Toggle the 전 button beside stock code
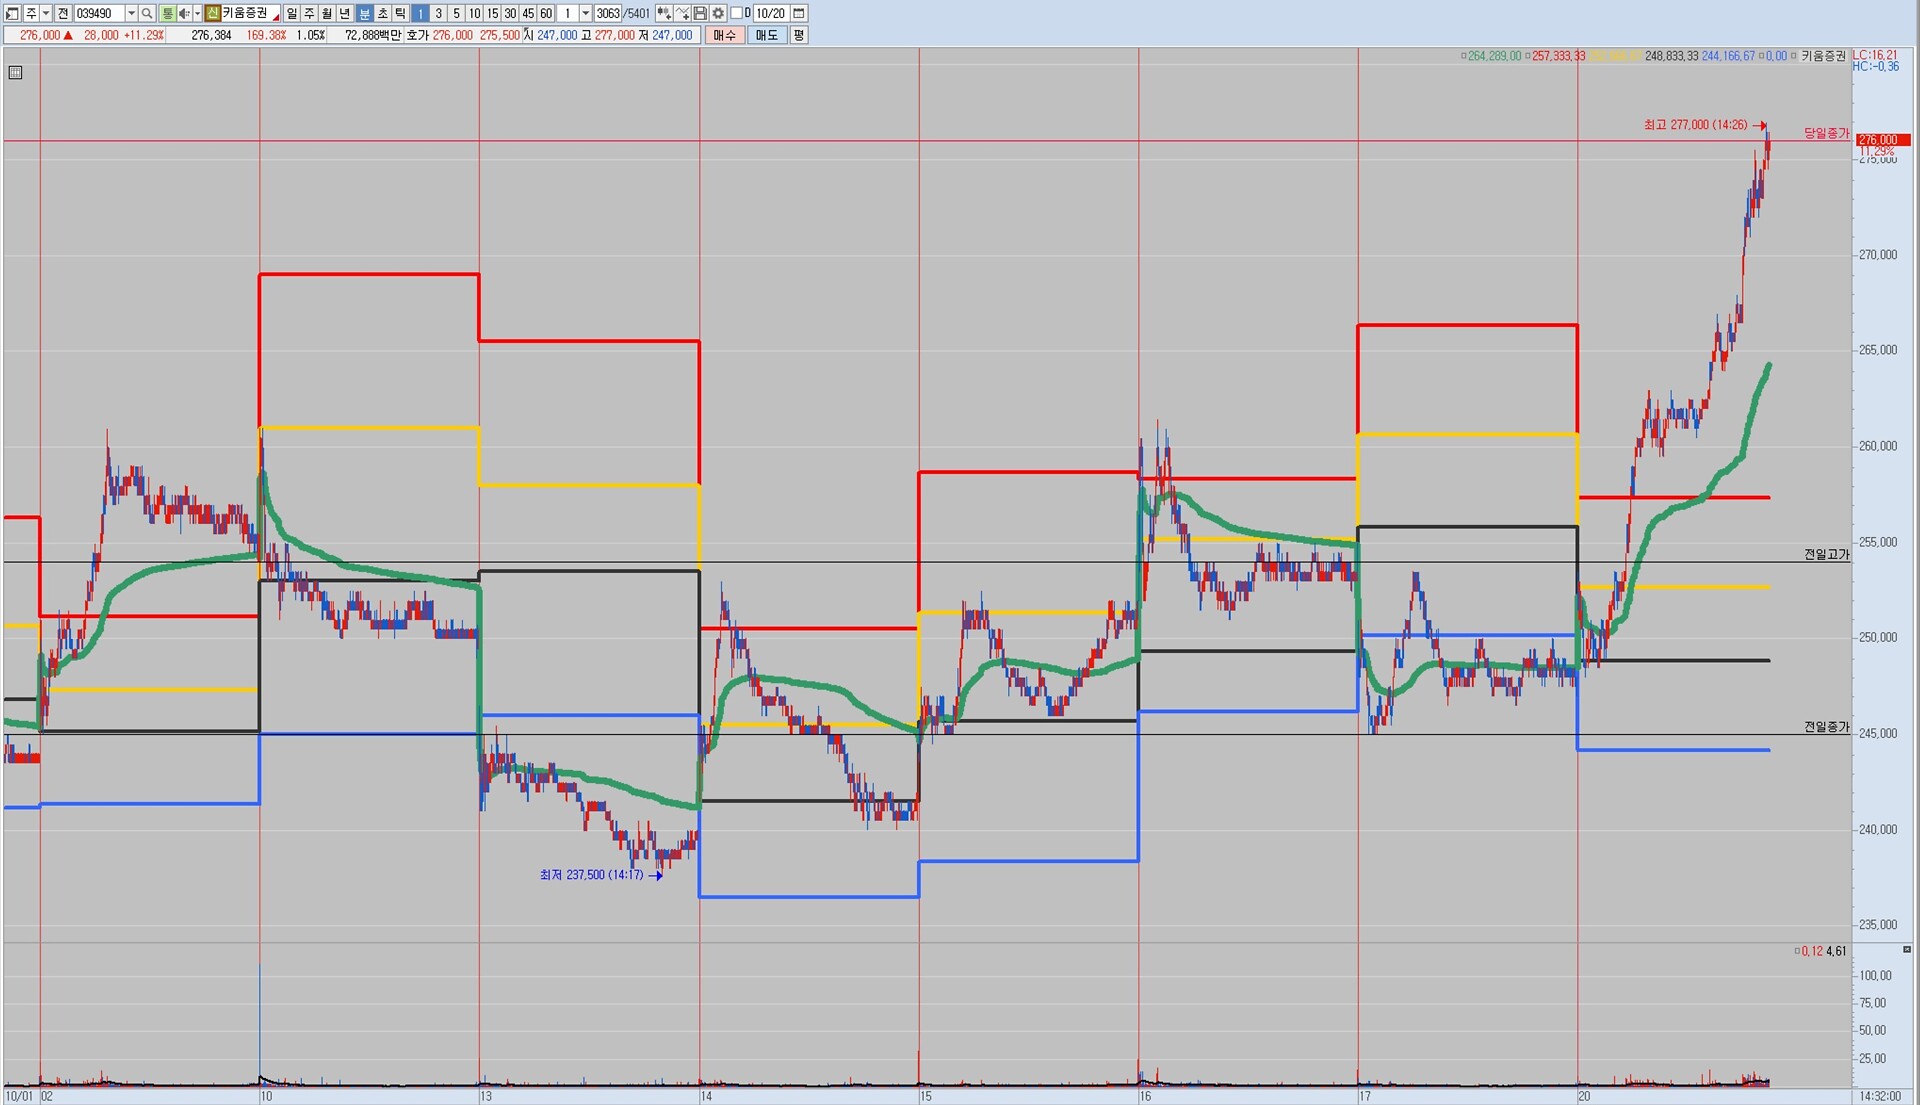This screenshot has width=1920, height=1105. [x=62, y=13]
